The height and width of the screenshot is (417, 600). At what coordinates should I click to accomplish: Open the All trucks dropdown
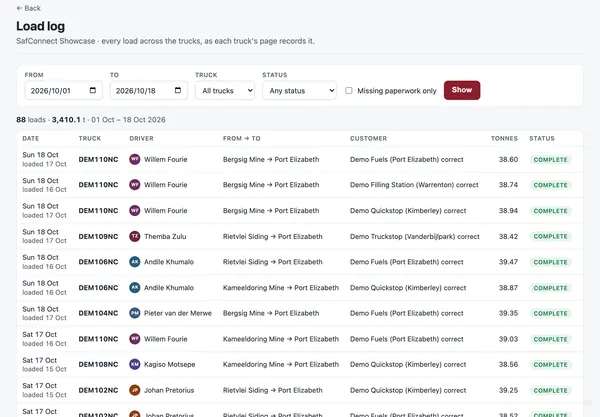[225, 90]
